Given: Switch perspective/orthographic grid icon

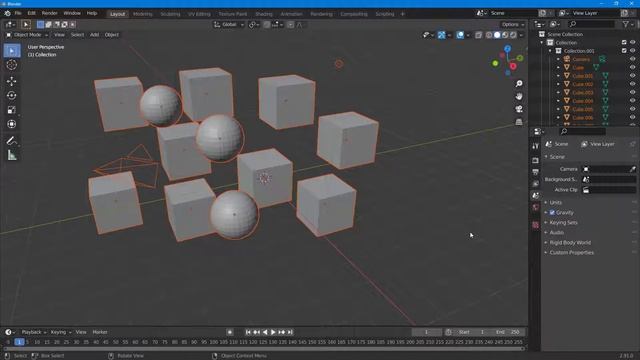Looking at the screenshot, I should coord(519,122).
